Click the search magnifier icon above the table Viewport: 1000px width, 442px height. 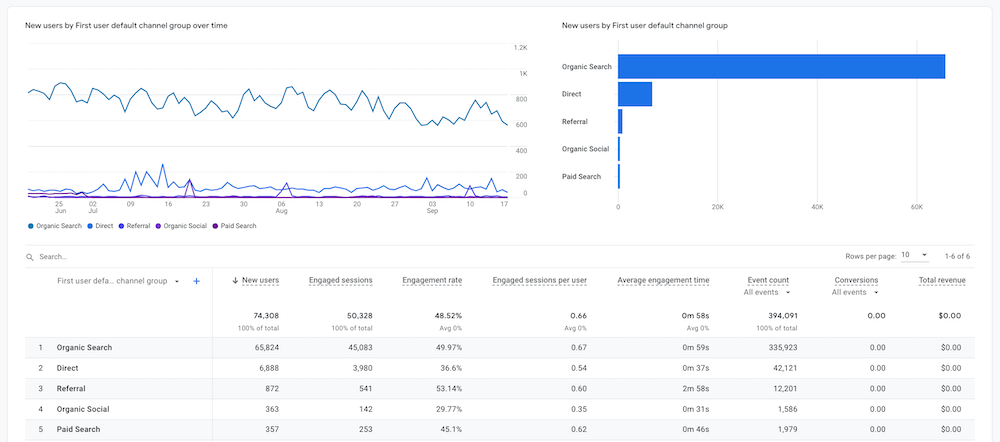(x=31, y=256)
